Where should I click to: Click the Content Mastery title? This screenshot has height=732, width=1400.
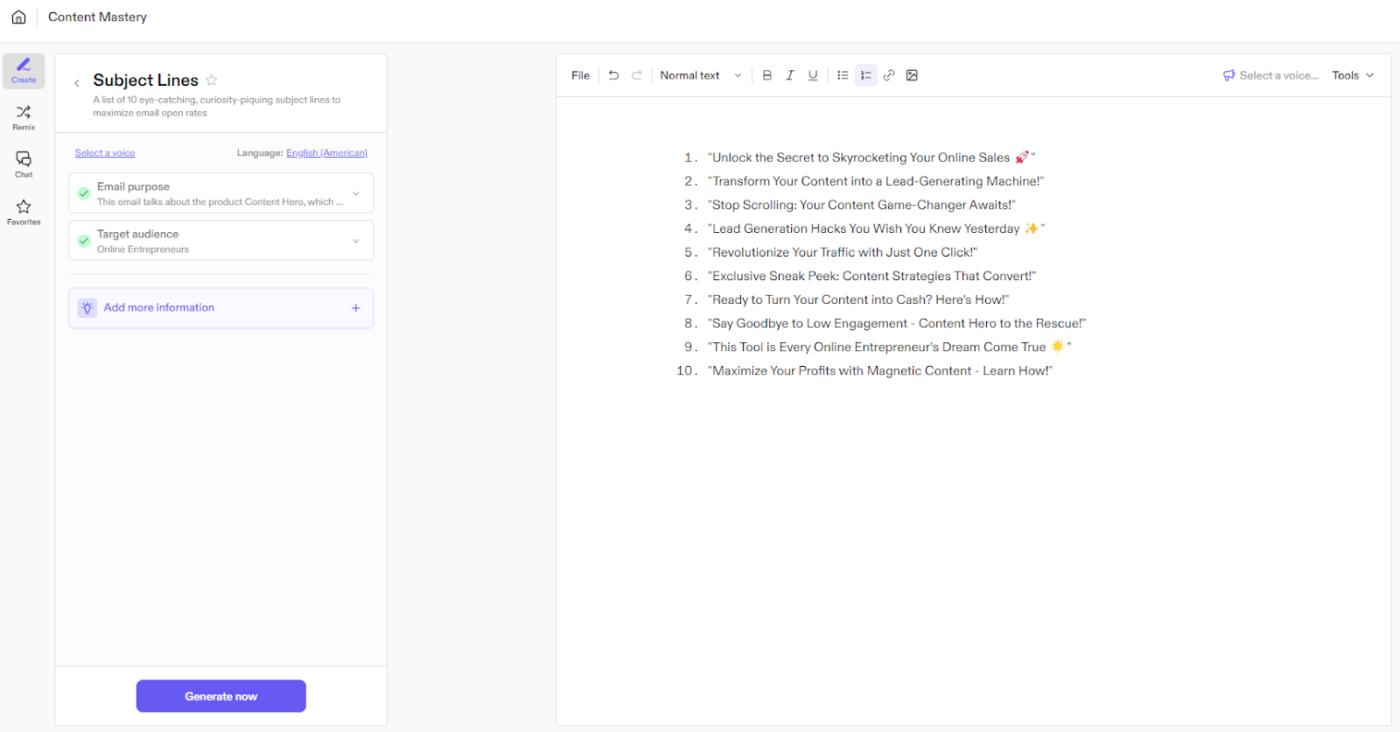[97, 17]
